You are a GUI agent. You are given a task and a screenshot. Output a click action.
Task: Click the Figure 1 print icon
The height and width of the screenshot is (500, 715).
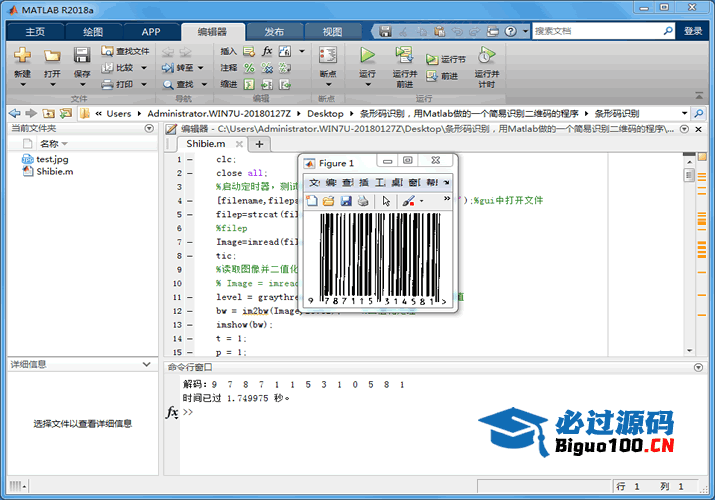pos(363,201)
